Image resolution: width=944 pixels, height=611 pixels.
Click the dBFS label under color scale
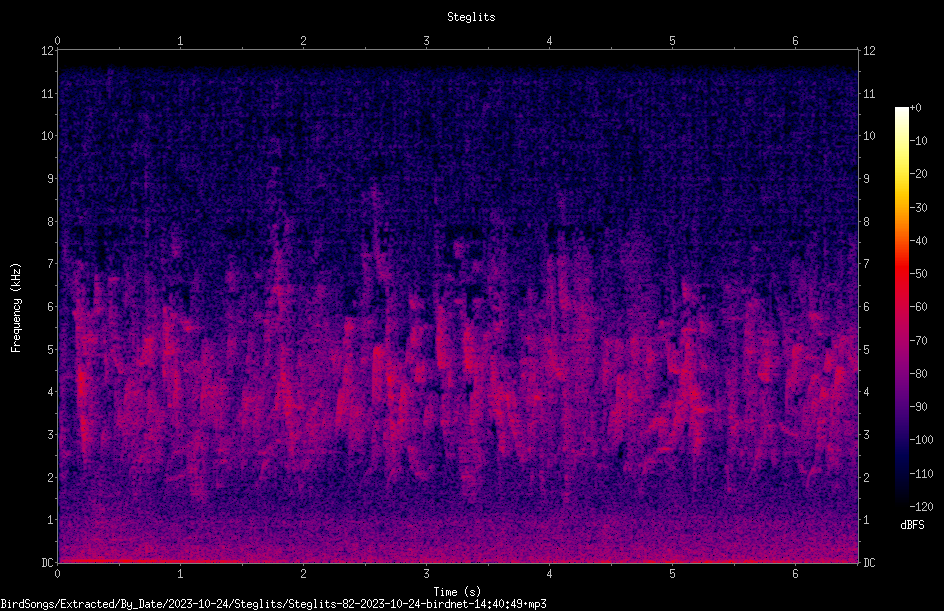pyautogui.click(x=912, y=525)
